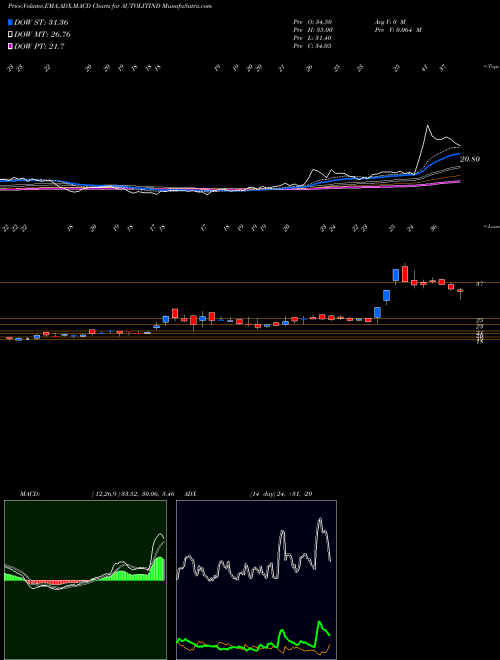Click the tallest red candlestick at the price peak
The height and width of the screenshot is (660, 500).
click(405, 274)
